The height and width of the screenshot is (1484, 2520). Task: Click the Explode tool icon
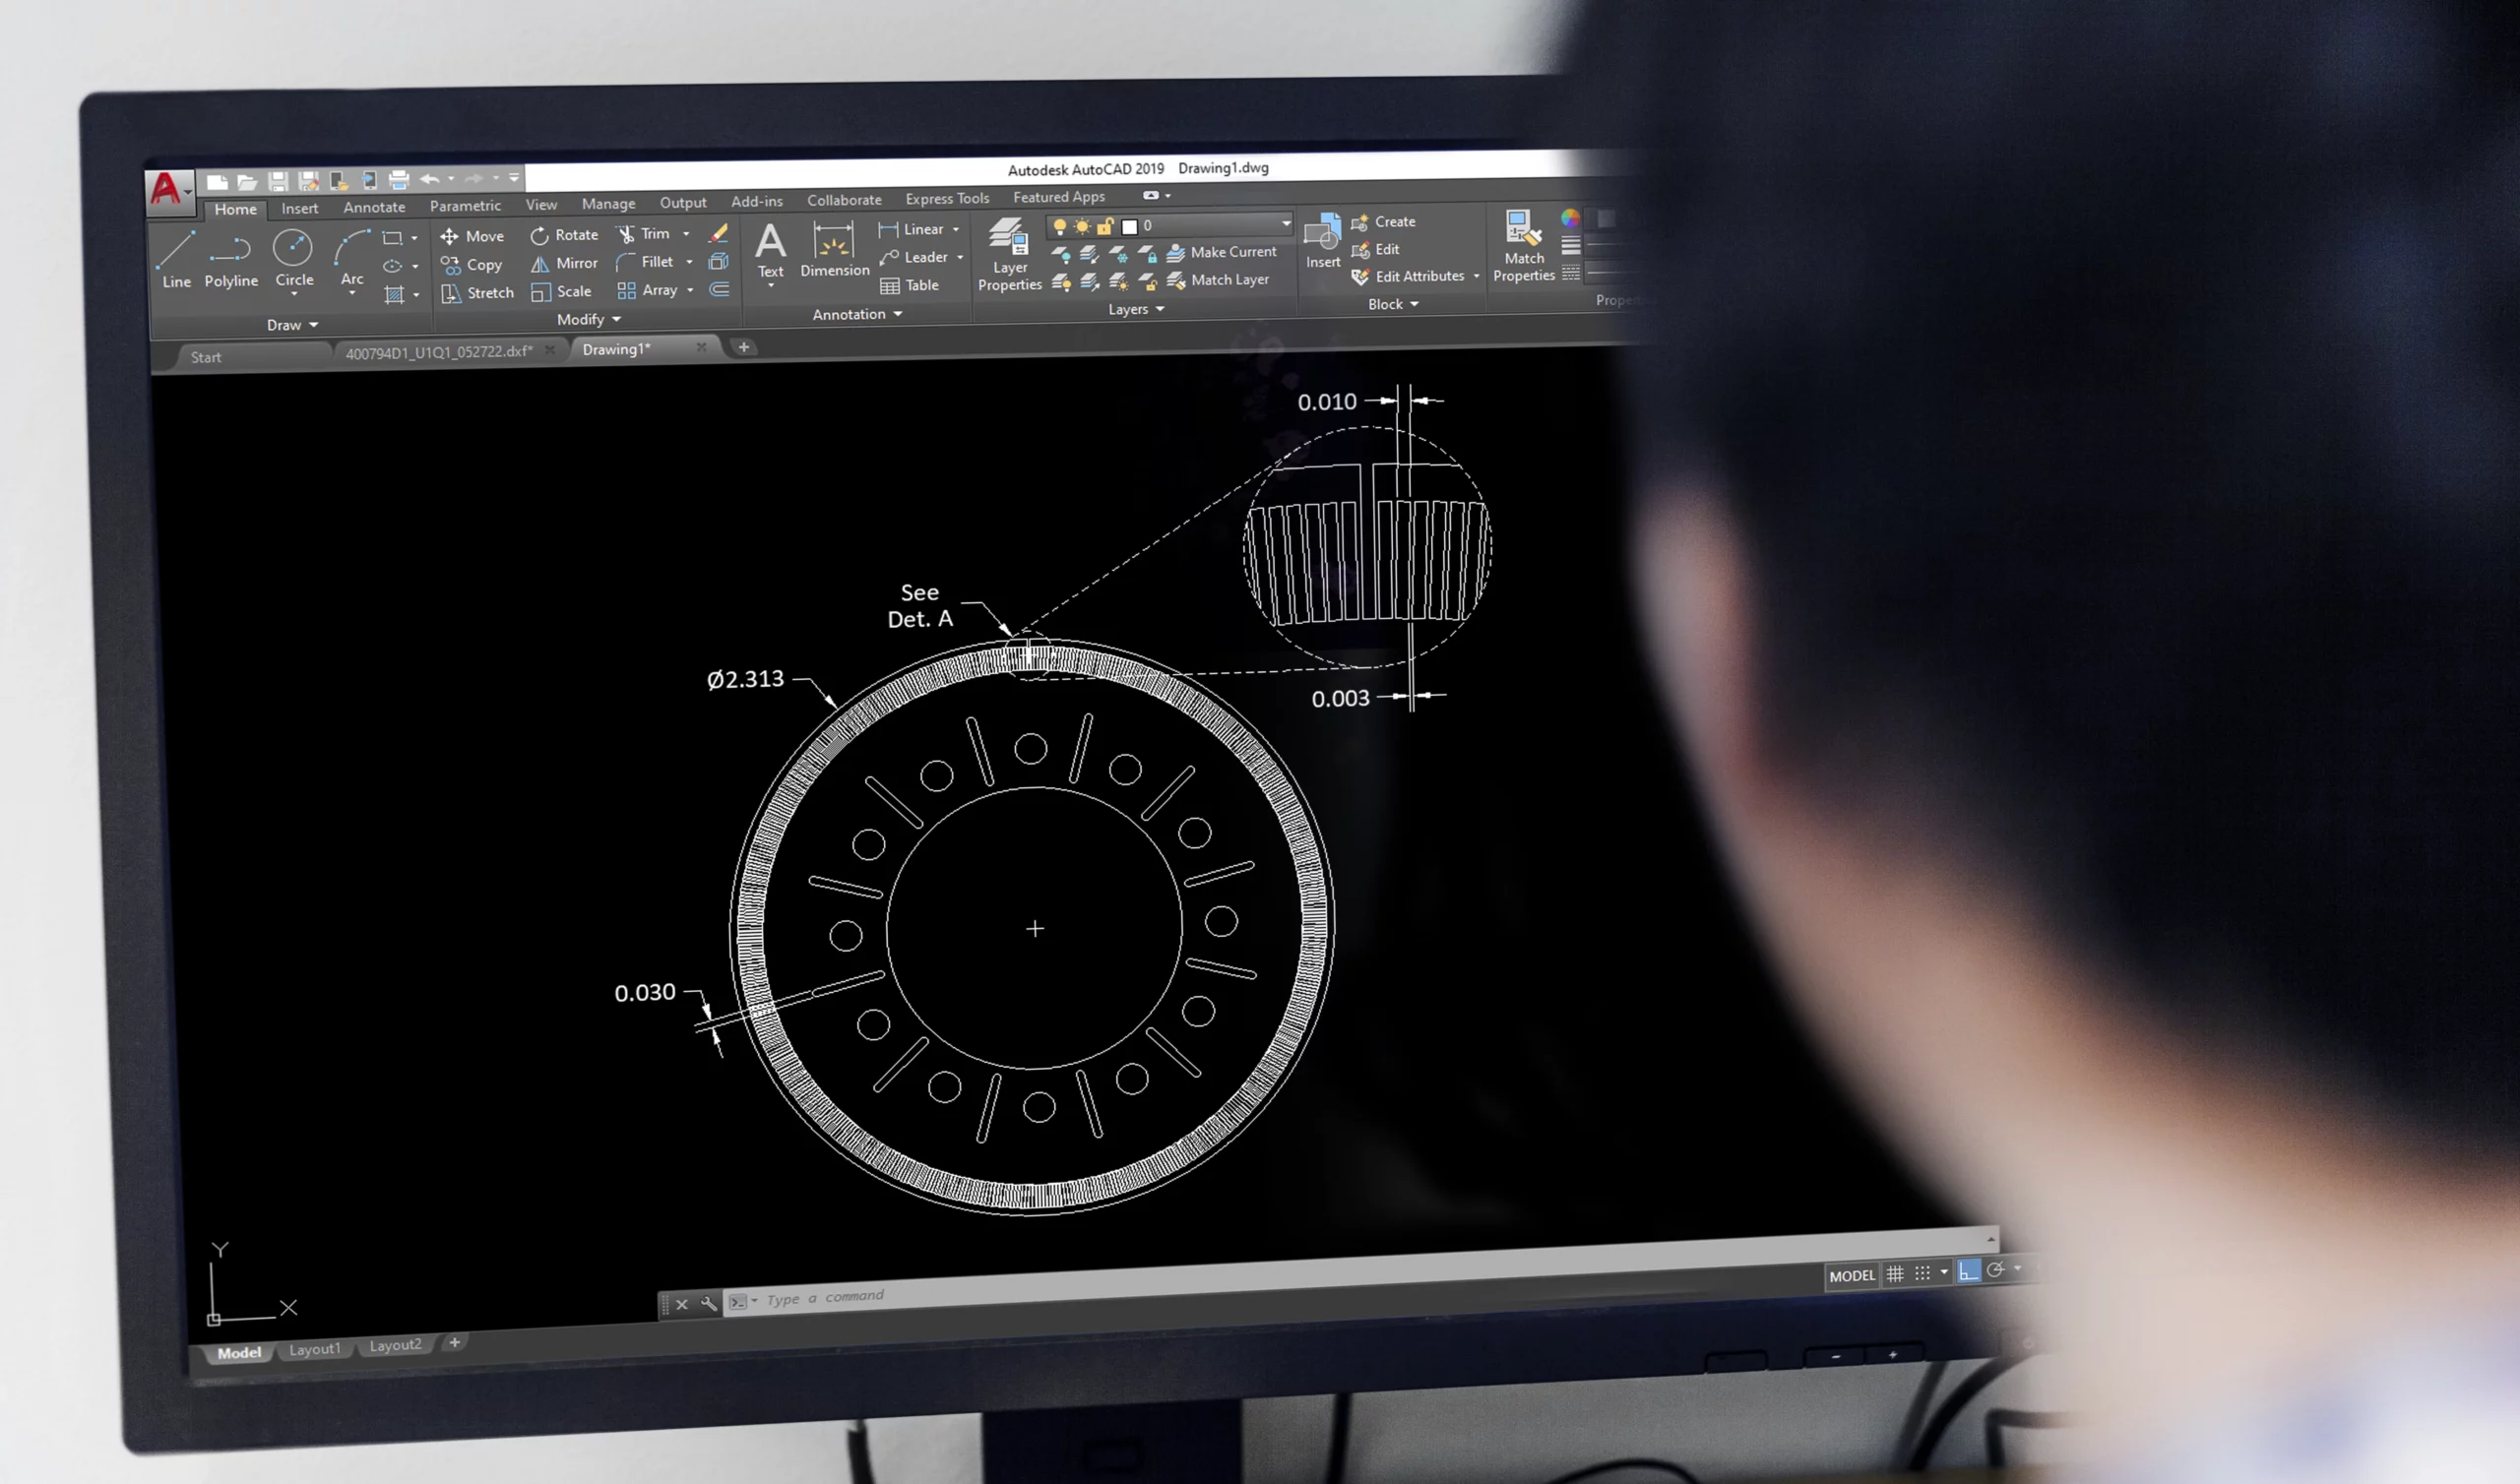pos(718,261)
